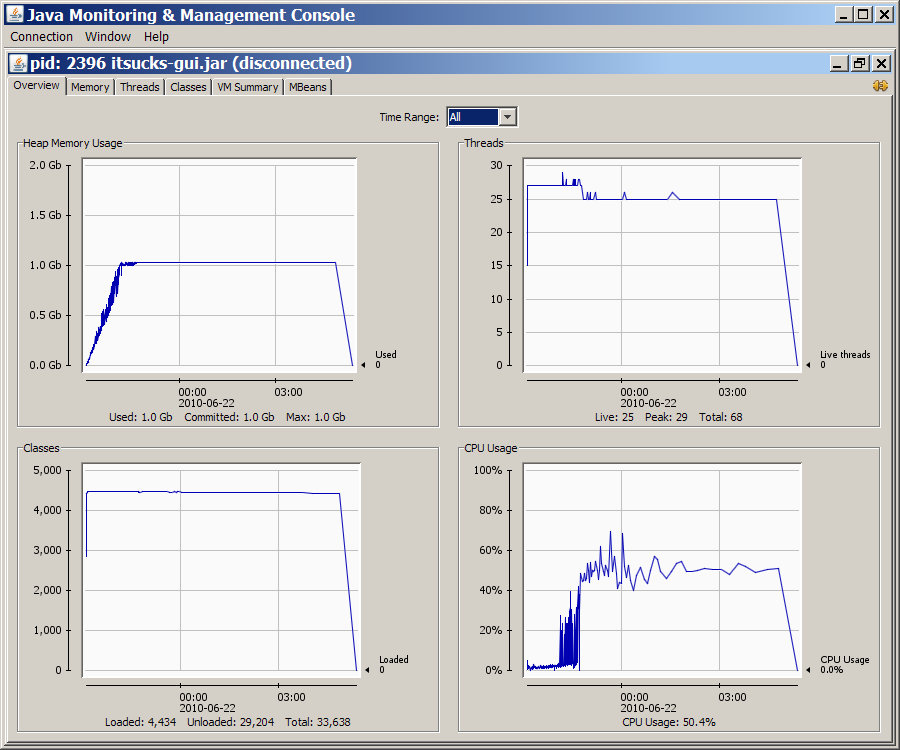Click the 'Loaded' legend label on Classes chart

click(x=394, y=659)
